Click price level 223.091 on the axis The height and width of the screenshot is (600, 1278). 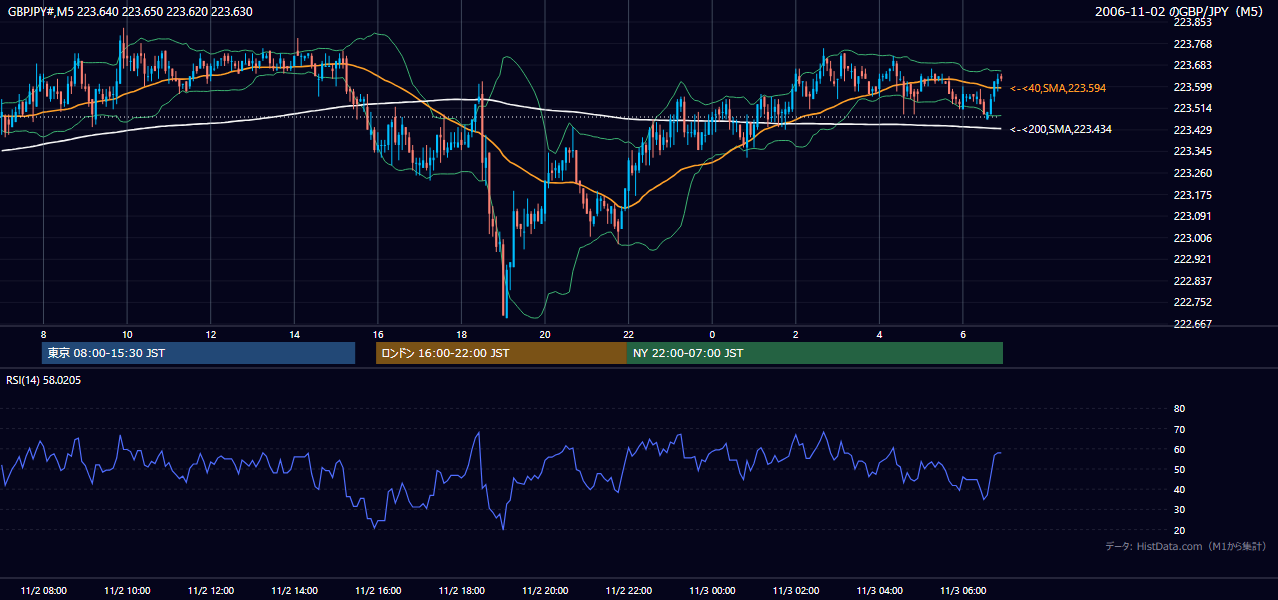(x=1192, y=216)
